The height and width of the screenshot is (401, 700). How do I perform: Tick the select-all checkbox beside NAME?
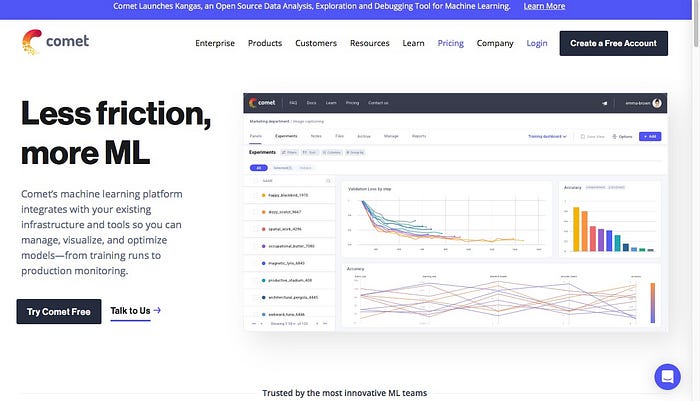pyautogui.click(x=255, y=181)
